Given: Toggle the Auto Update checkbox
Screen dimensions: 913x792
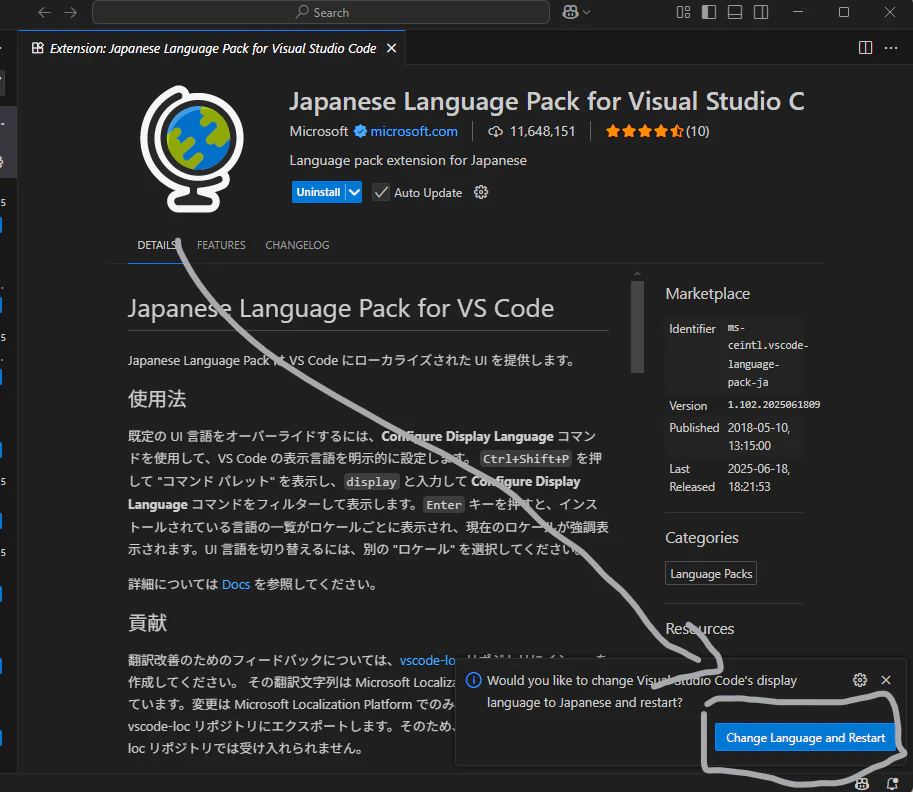Looking at the screenshot, I should click(381, 192).
